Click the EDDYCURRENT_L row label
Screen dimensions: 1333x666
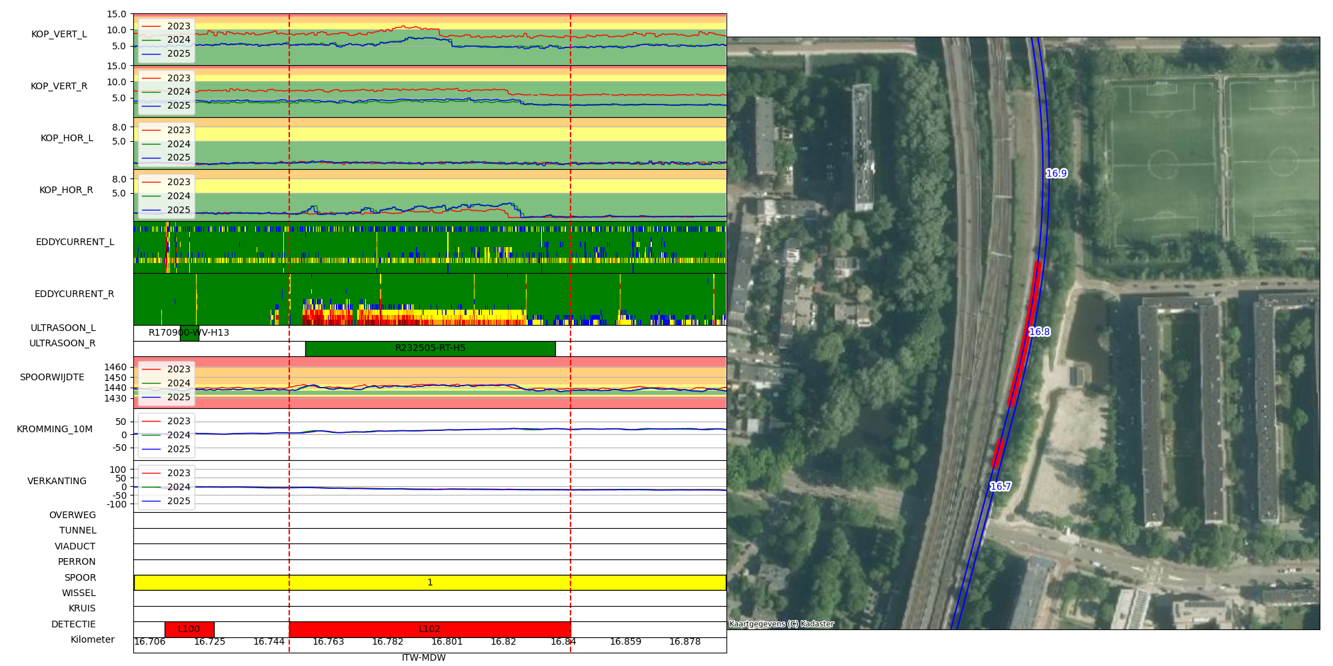click(x=75, y=242)
